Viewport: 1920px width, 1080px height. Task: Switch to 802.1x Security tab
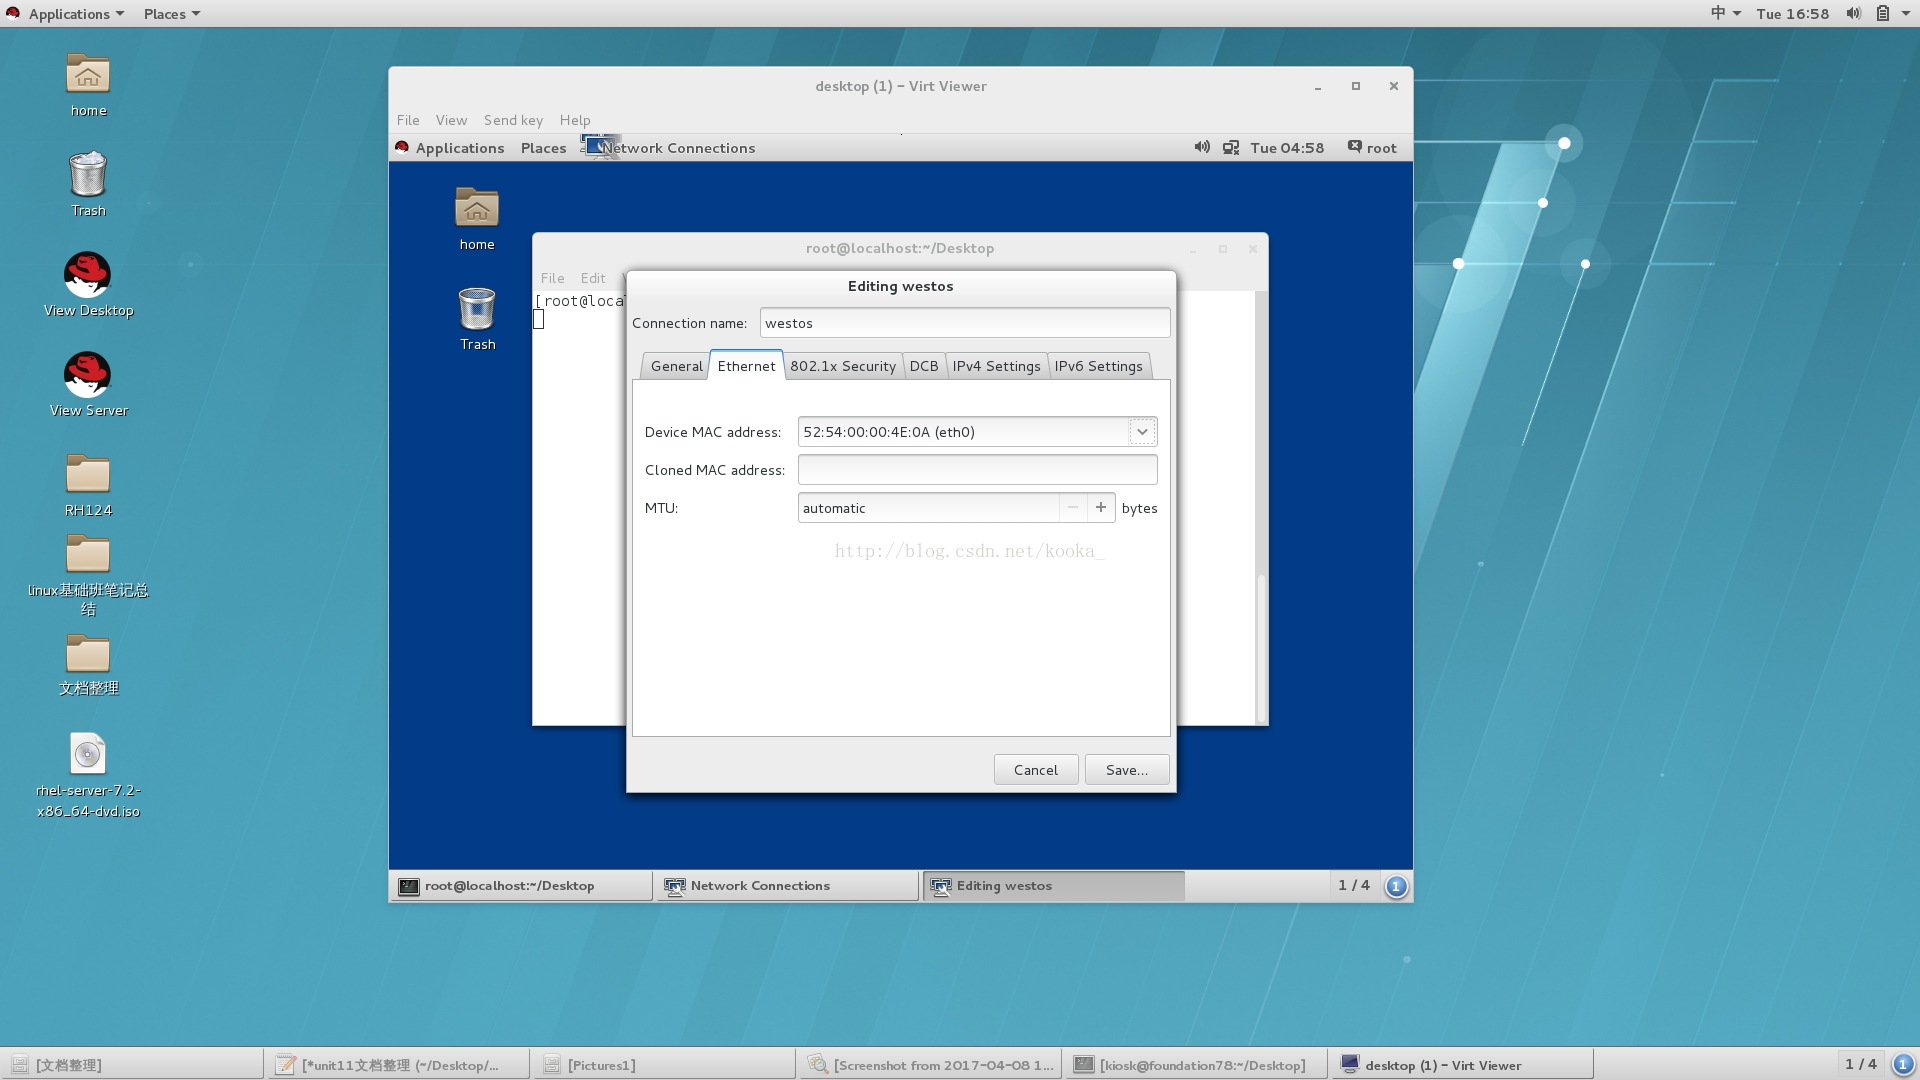point(843,366)
